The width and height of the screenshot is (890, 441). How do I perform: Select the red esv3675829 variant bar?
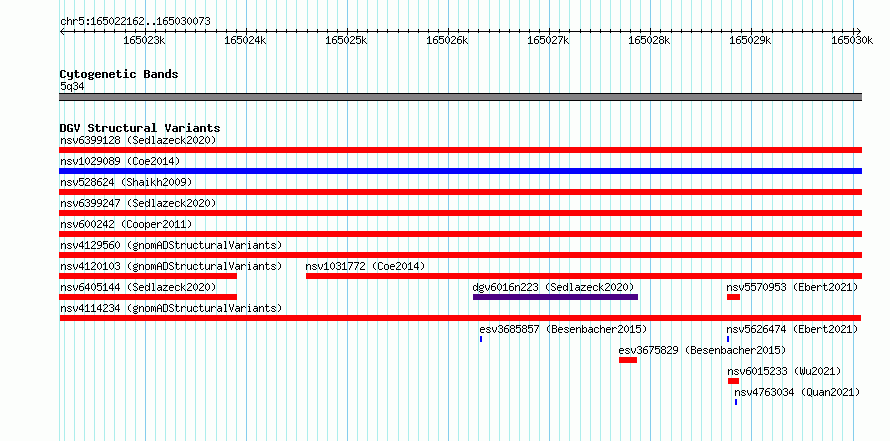pyautogui.click(x=628, y=360)
